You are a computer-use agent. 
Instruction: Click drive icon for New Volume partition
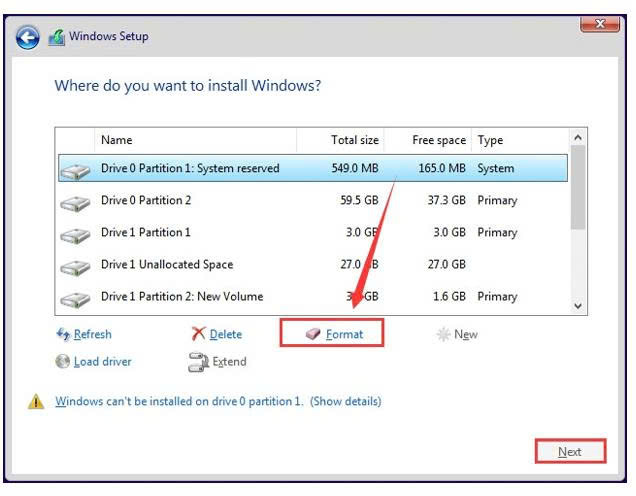75,300
